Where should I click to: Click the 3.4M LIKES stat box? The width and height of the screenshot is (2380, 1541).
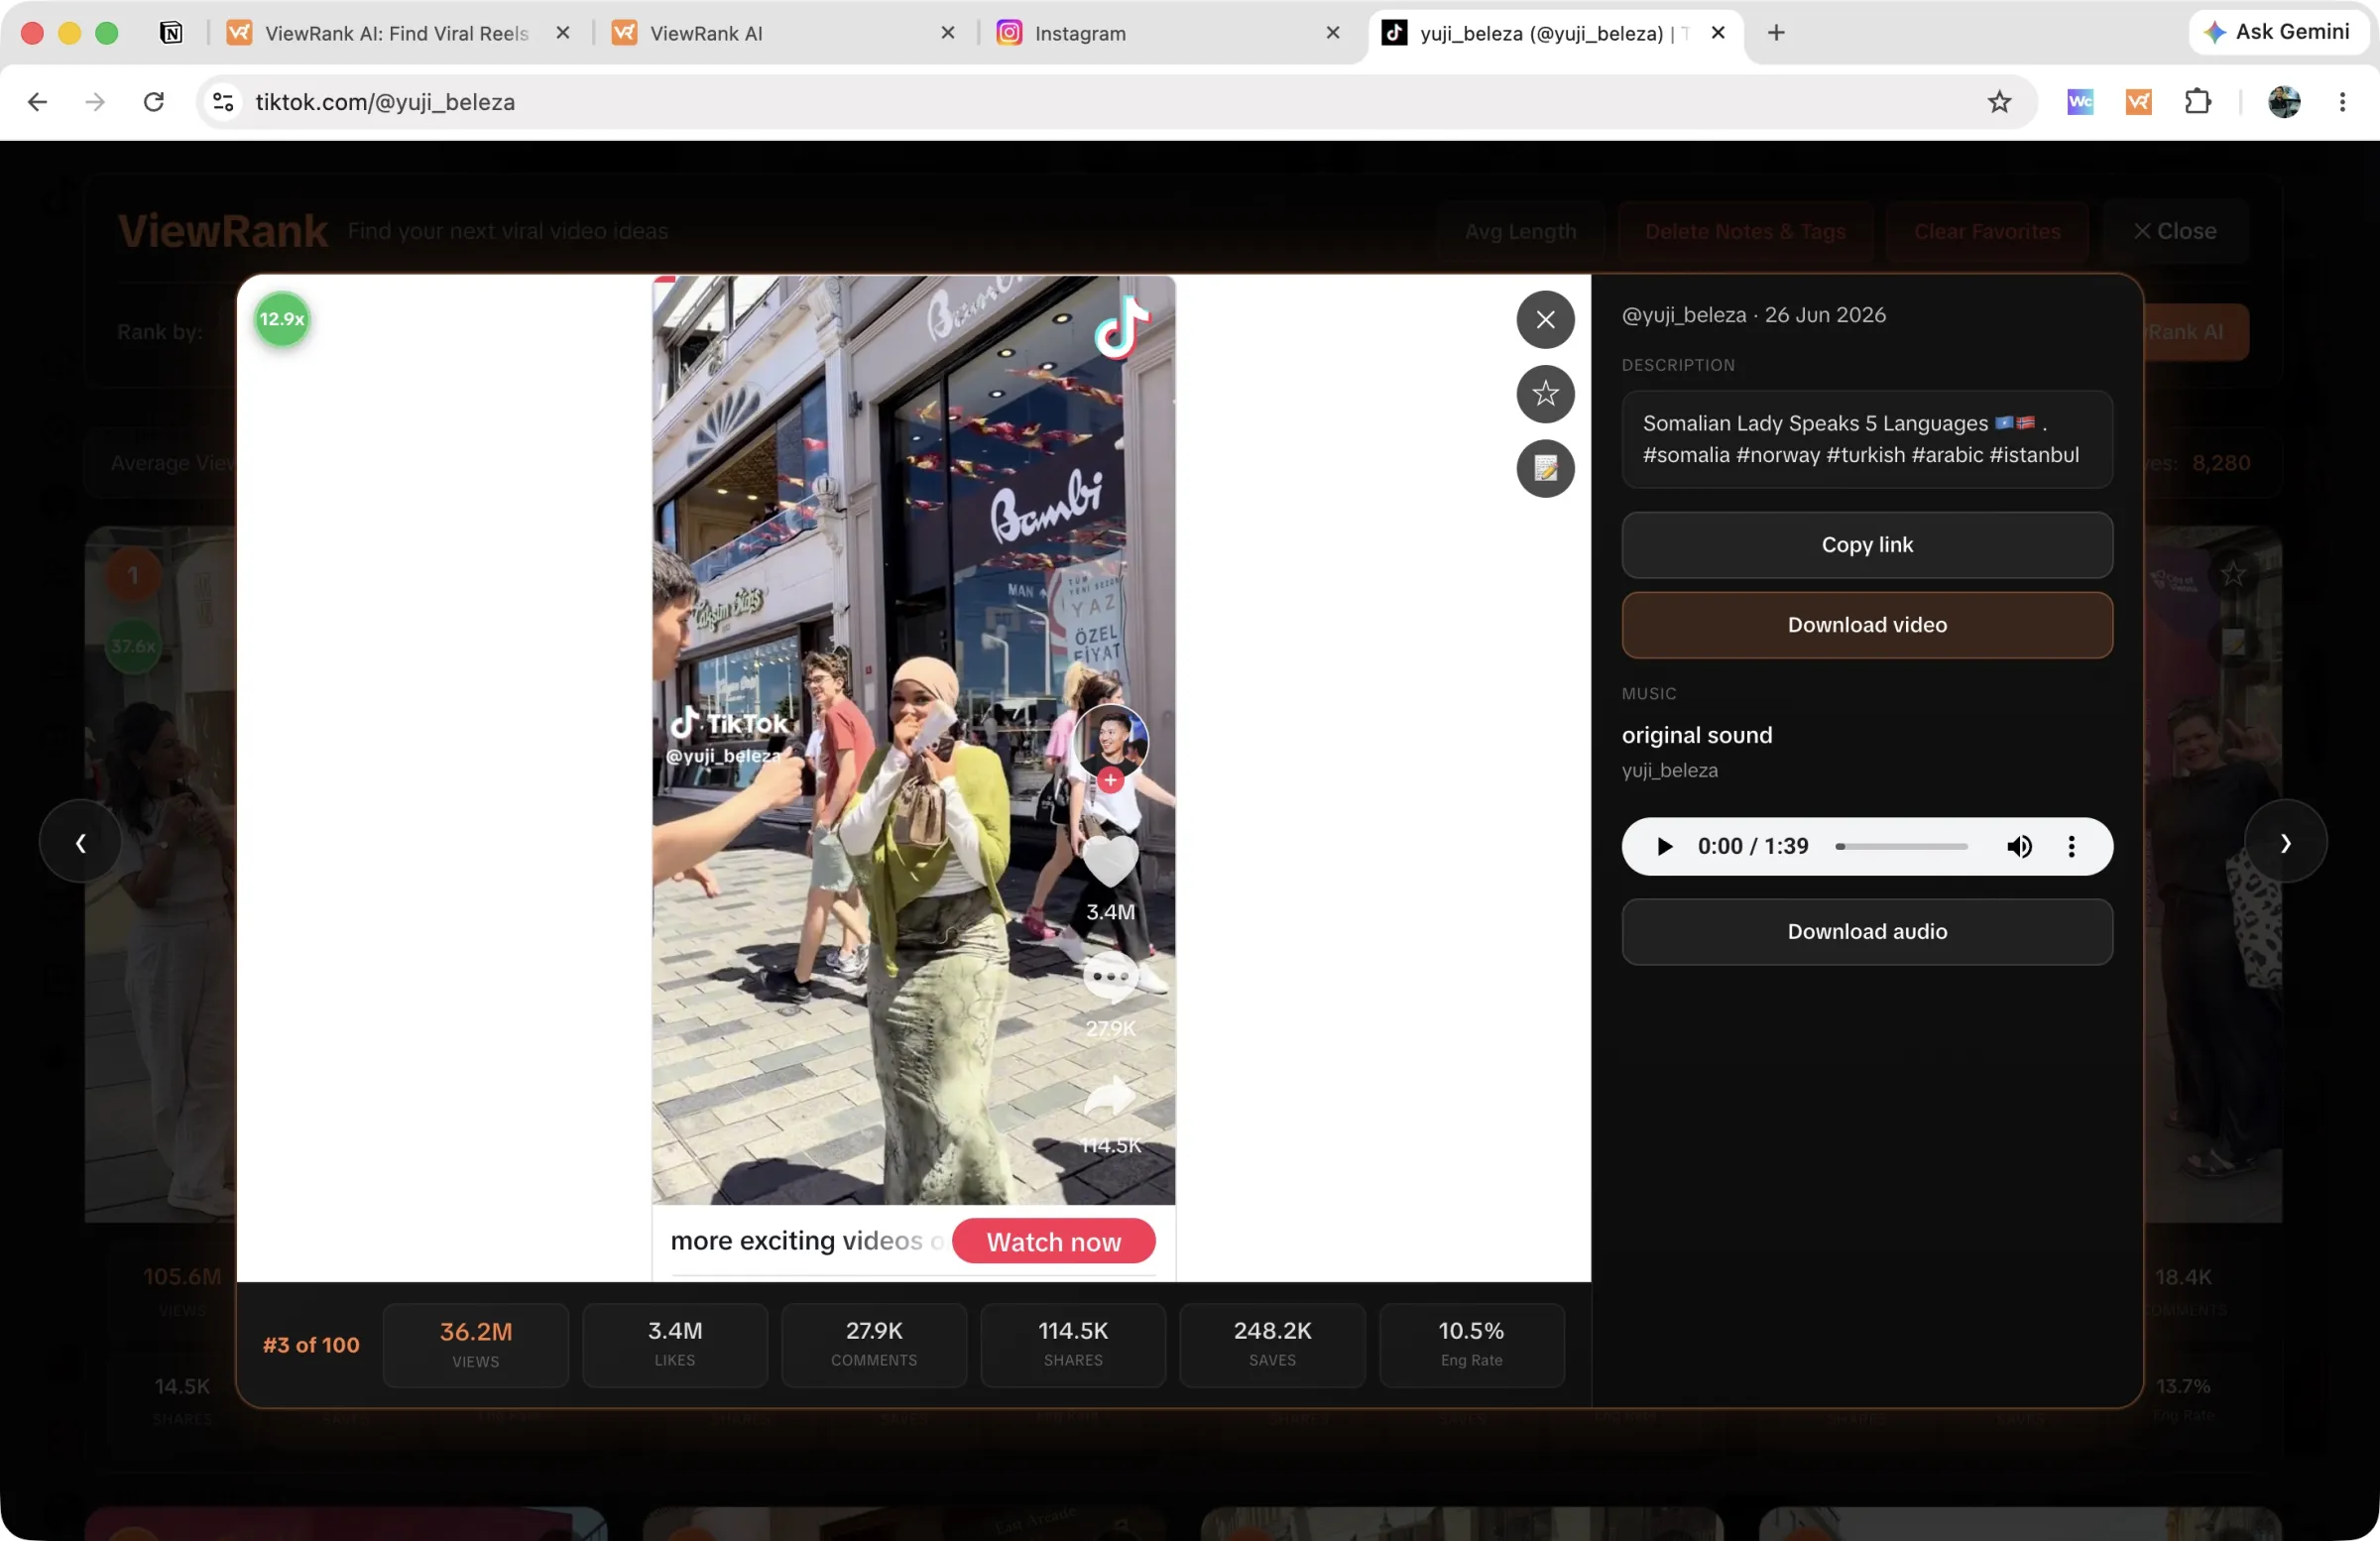pyautogui.click(x=675, y=1346)
